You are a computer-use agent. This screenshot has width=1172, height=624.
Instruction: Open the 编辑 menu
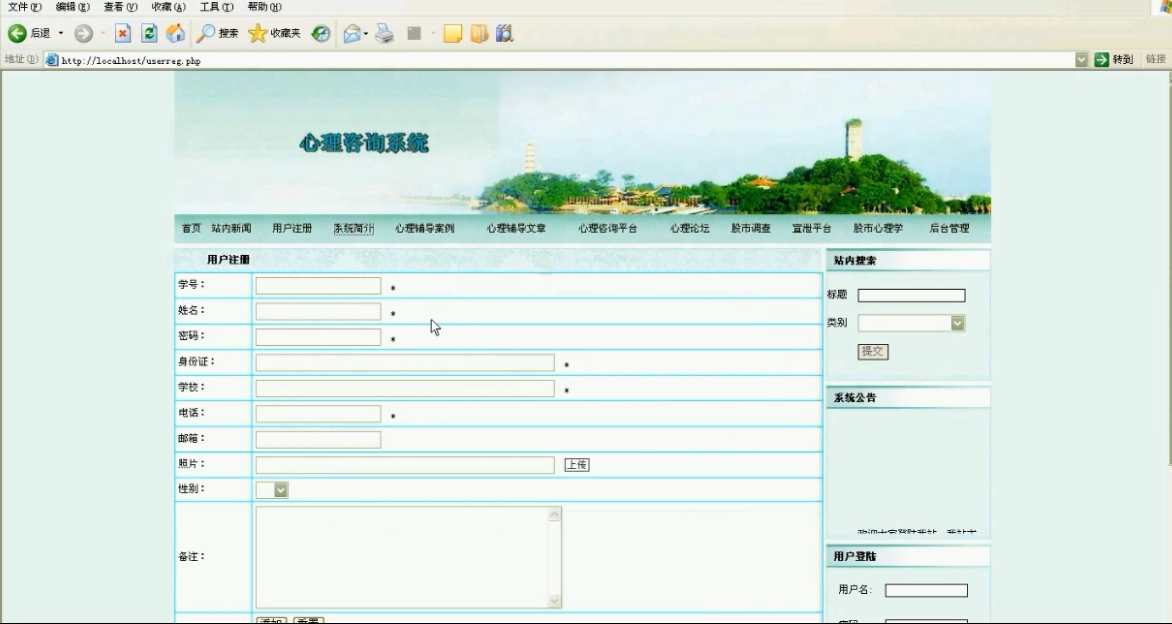[73, 7]
